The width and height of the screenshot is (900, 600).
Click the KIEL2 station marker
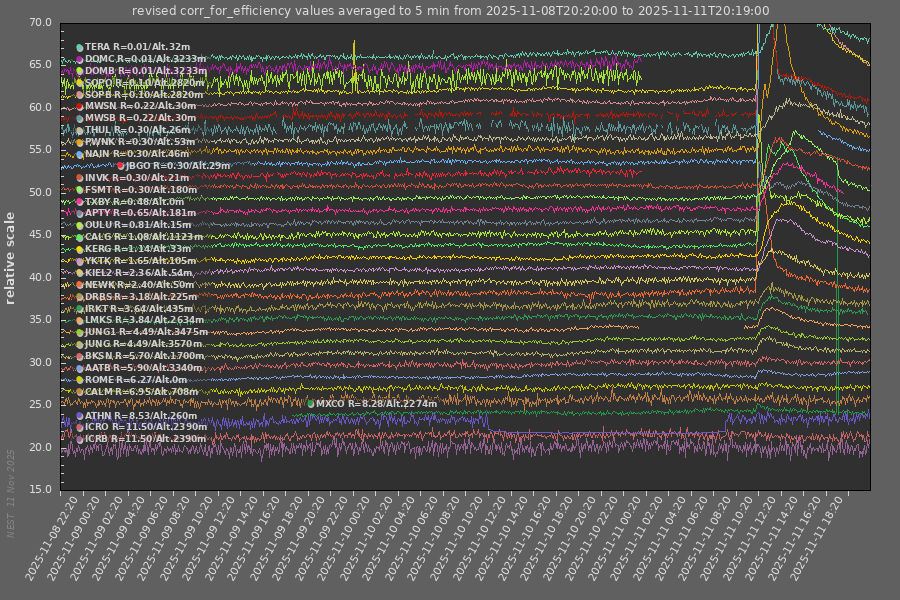(x=80, y=272)
